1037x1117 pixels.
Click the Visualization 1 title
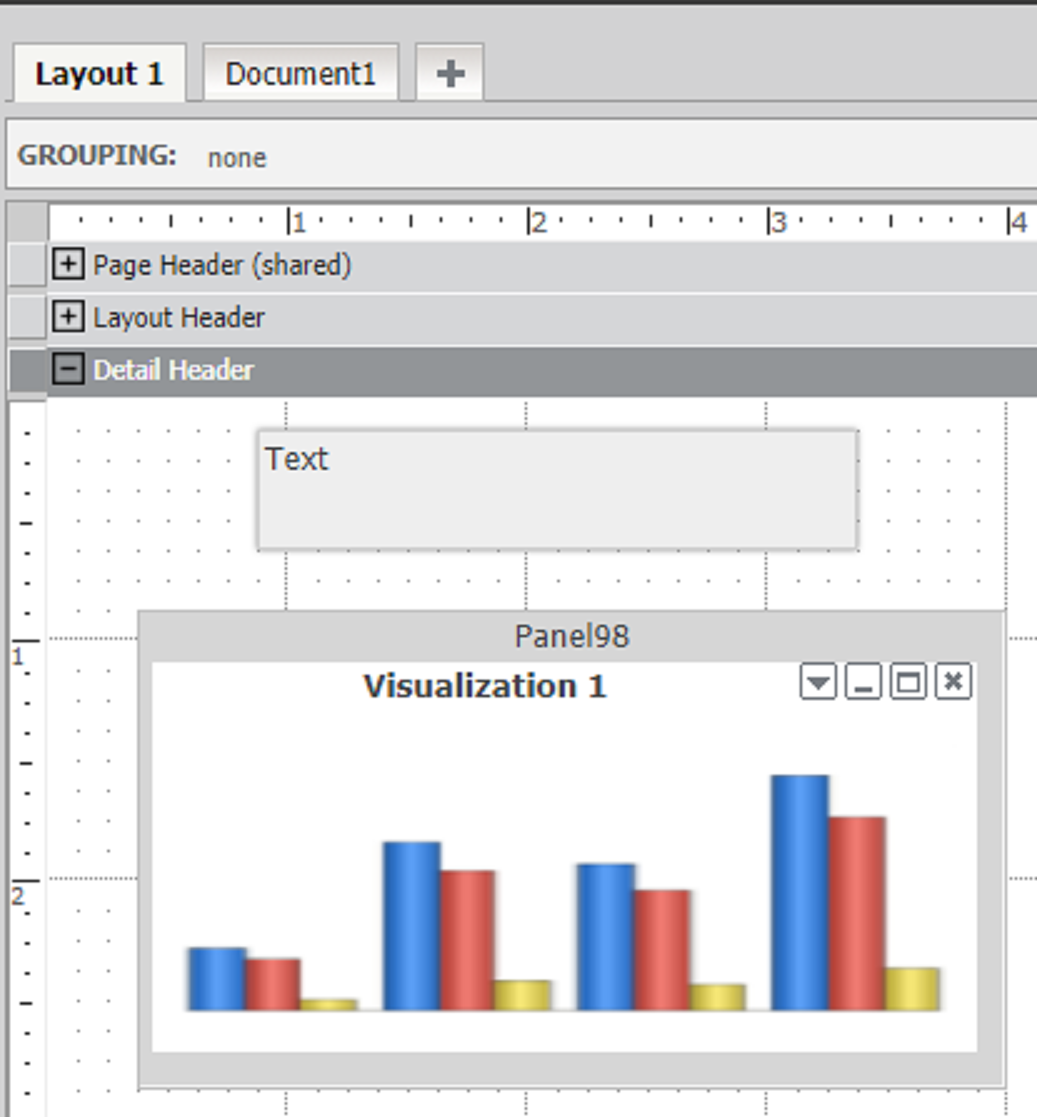pos(484,686)
